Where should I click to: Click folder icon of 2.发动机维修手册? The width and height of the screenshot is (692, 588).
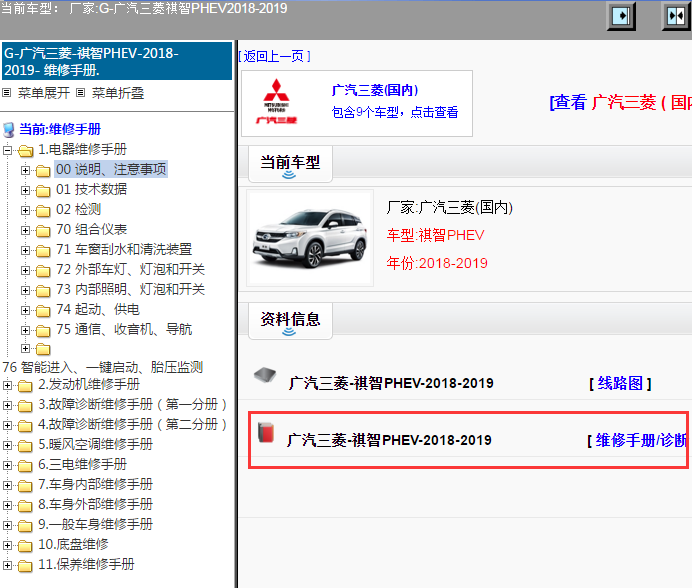(25, 386)
